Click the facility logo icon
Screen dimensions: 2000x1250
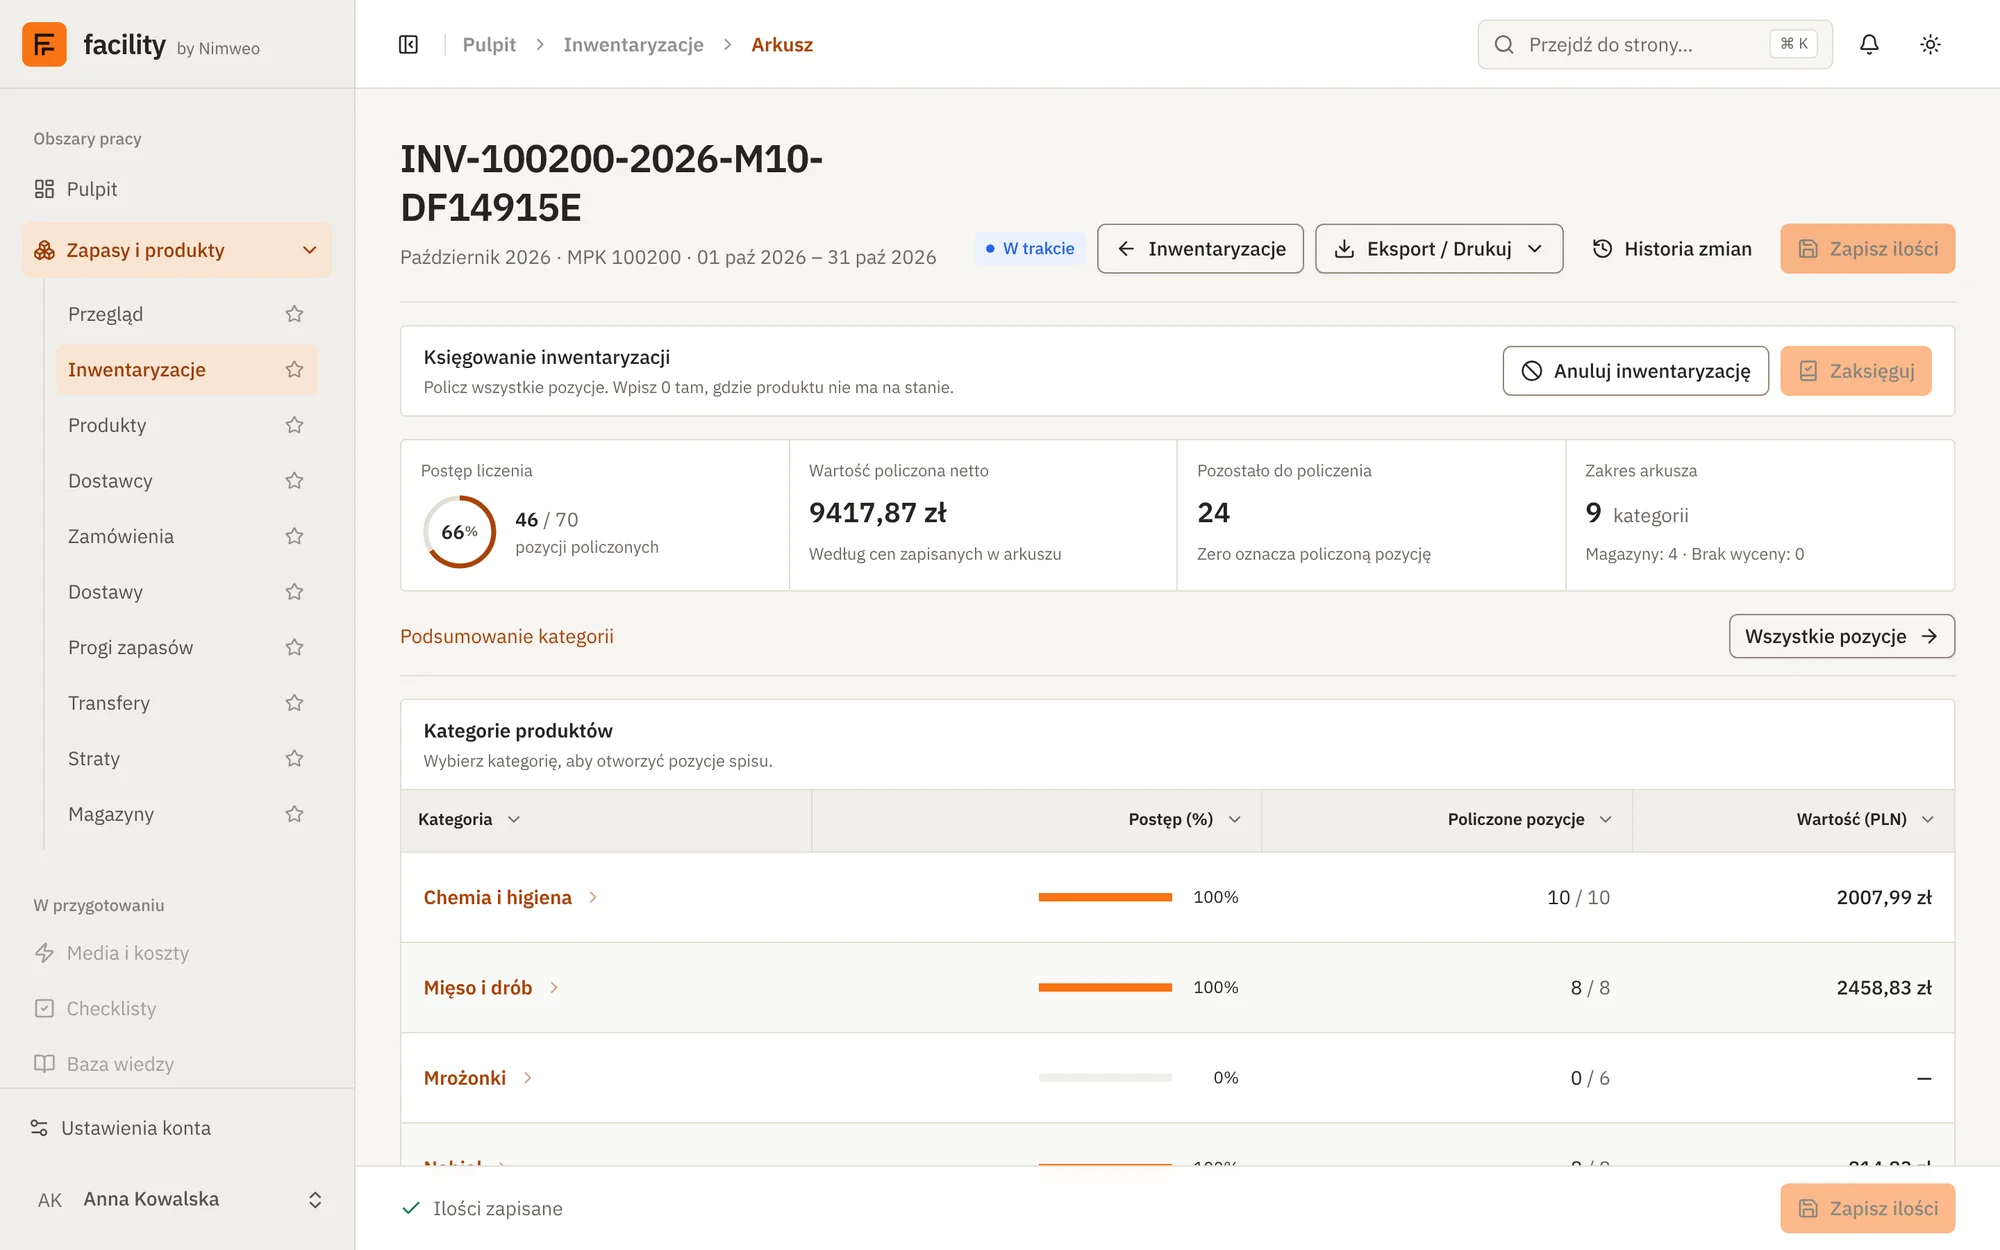click(44, 45)
